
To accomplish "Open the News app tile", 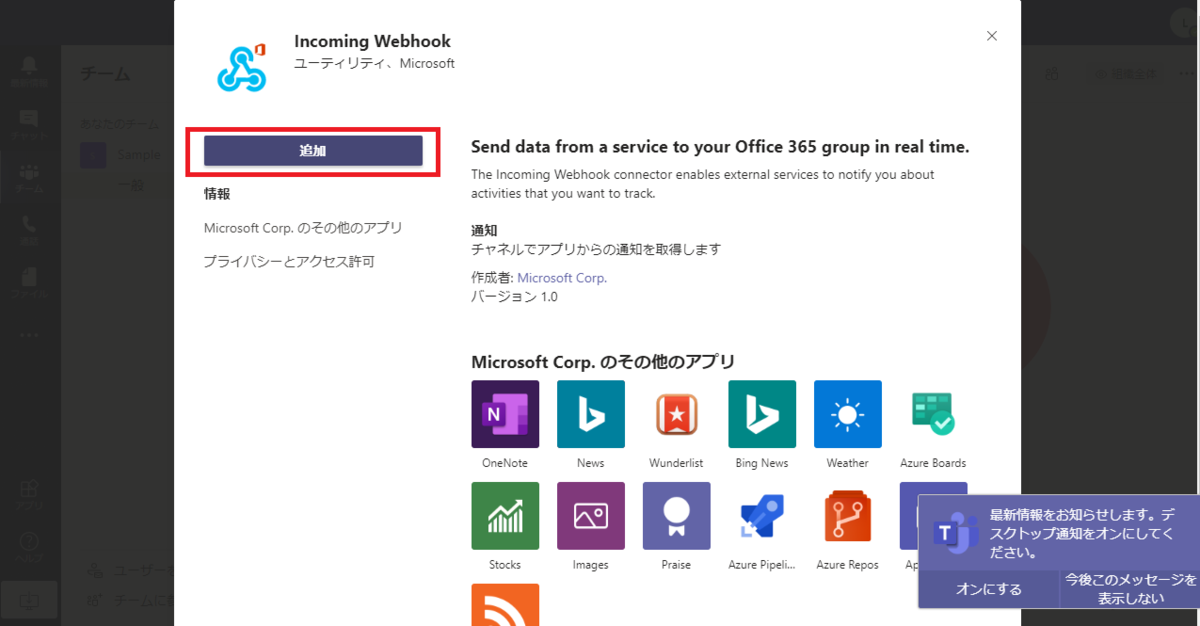I will [x=591, y=414].
